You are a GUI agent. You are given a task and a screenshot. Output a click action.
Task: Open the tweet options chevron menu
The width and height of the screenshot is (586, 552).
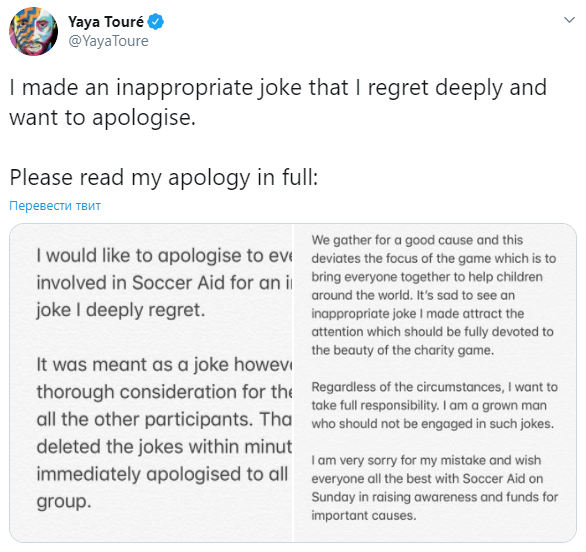(x=569, y=19)
